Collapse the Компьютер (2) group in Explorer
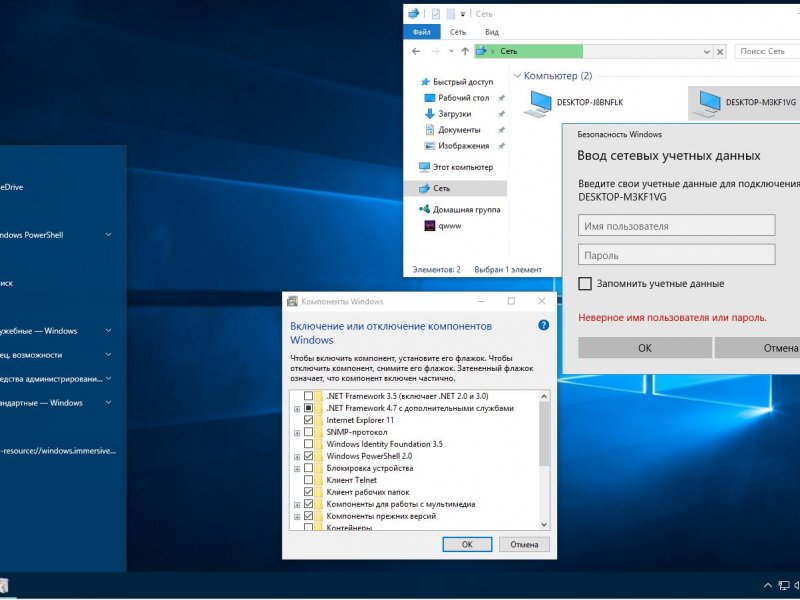Image resolution: width=800 pixels, height=600 pixels. tap(517, 76)
